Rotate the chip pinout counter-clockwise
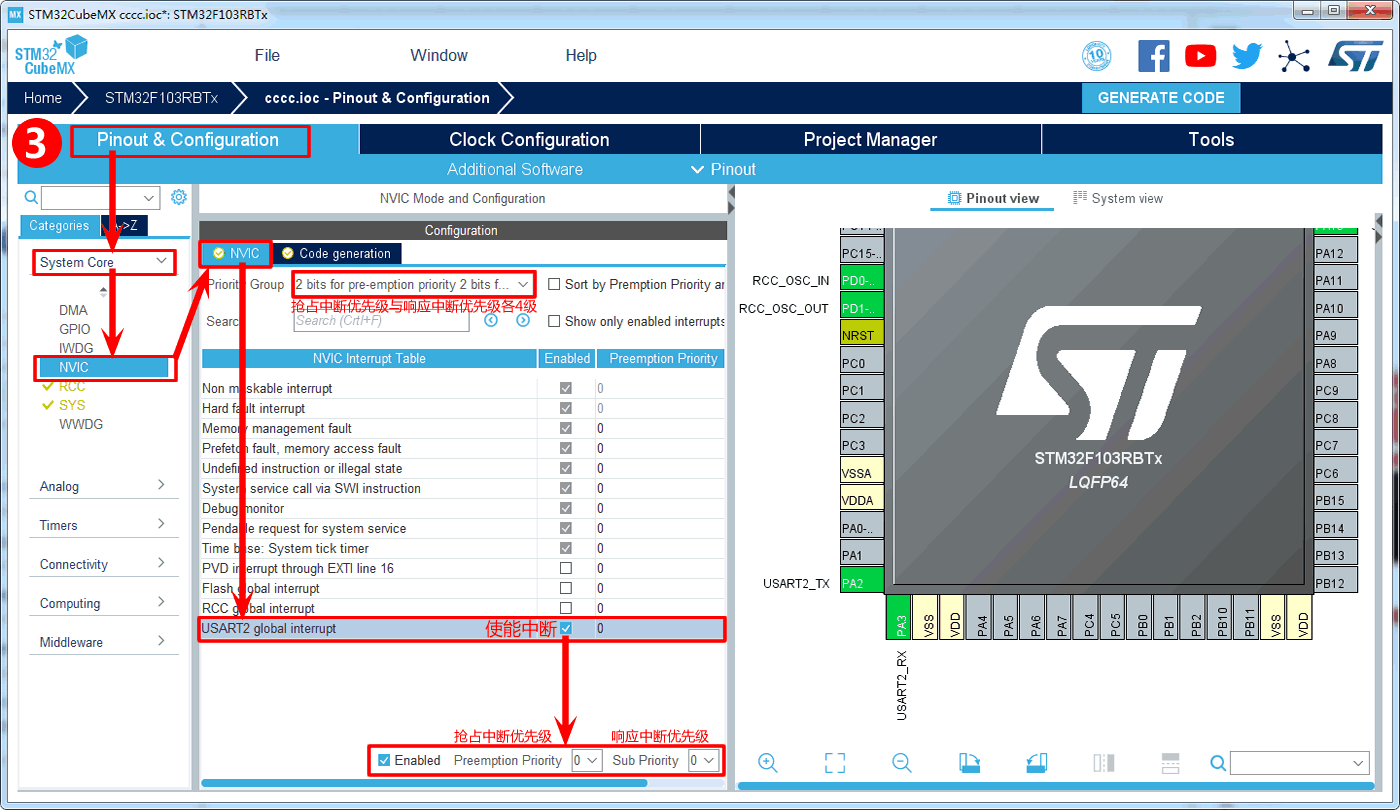This screenshot has width=1400, height=810. [1036, 763]
